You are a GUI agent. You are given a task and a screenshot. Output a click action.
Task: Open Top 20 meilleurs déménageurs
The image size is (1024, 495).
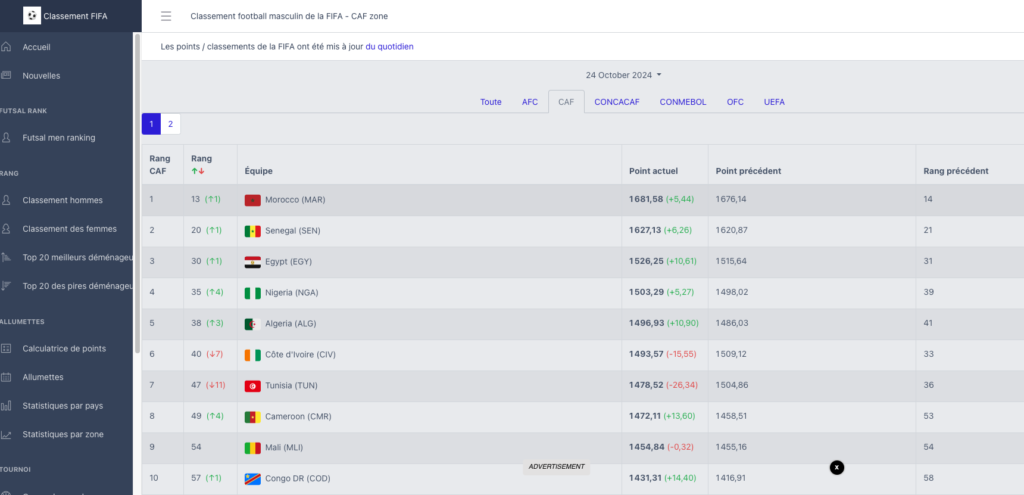[x=77, y=257]
